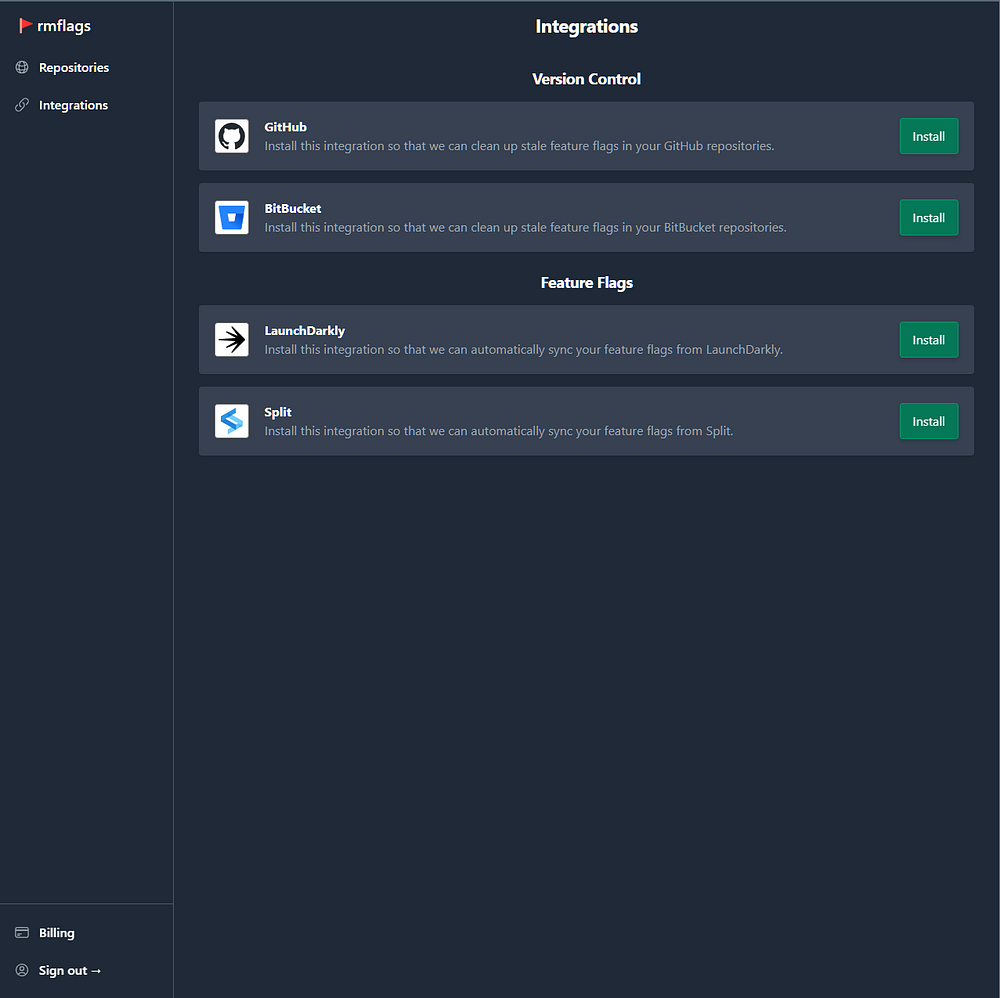Click the Split logo icon
The height and width of the screenshot is (998, 1000).
pos(232,422)
